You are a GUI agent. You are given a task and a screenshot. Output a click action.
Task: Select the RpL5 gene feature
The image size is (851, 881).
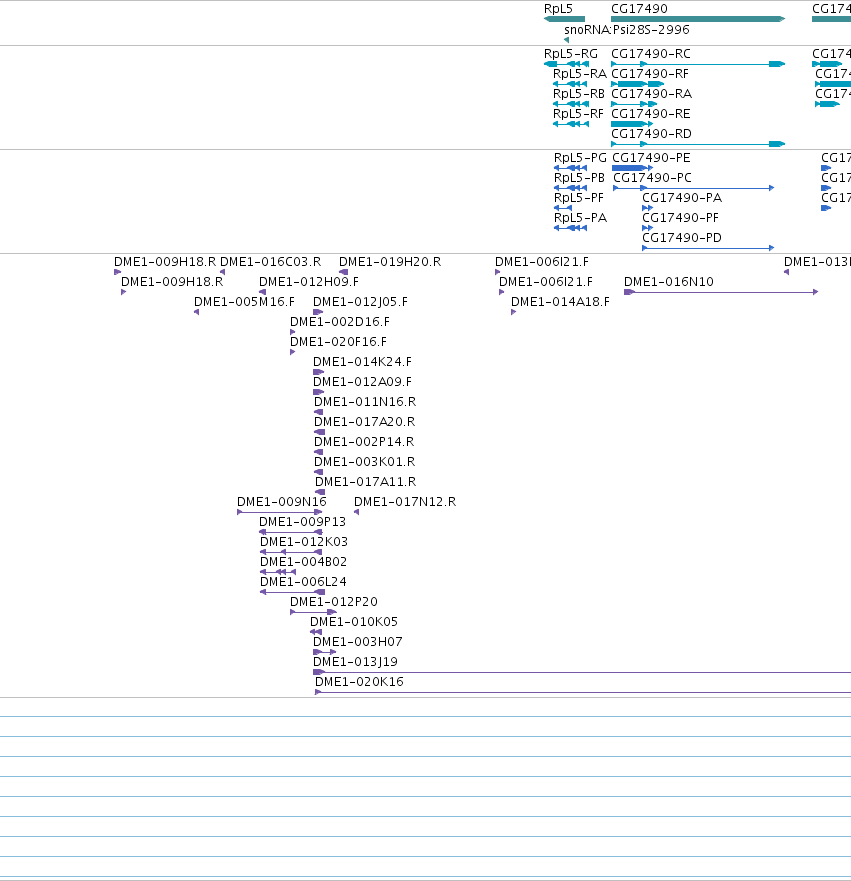tap(565, 19)
